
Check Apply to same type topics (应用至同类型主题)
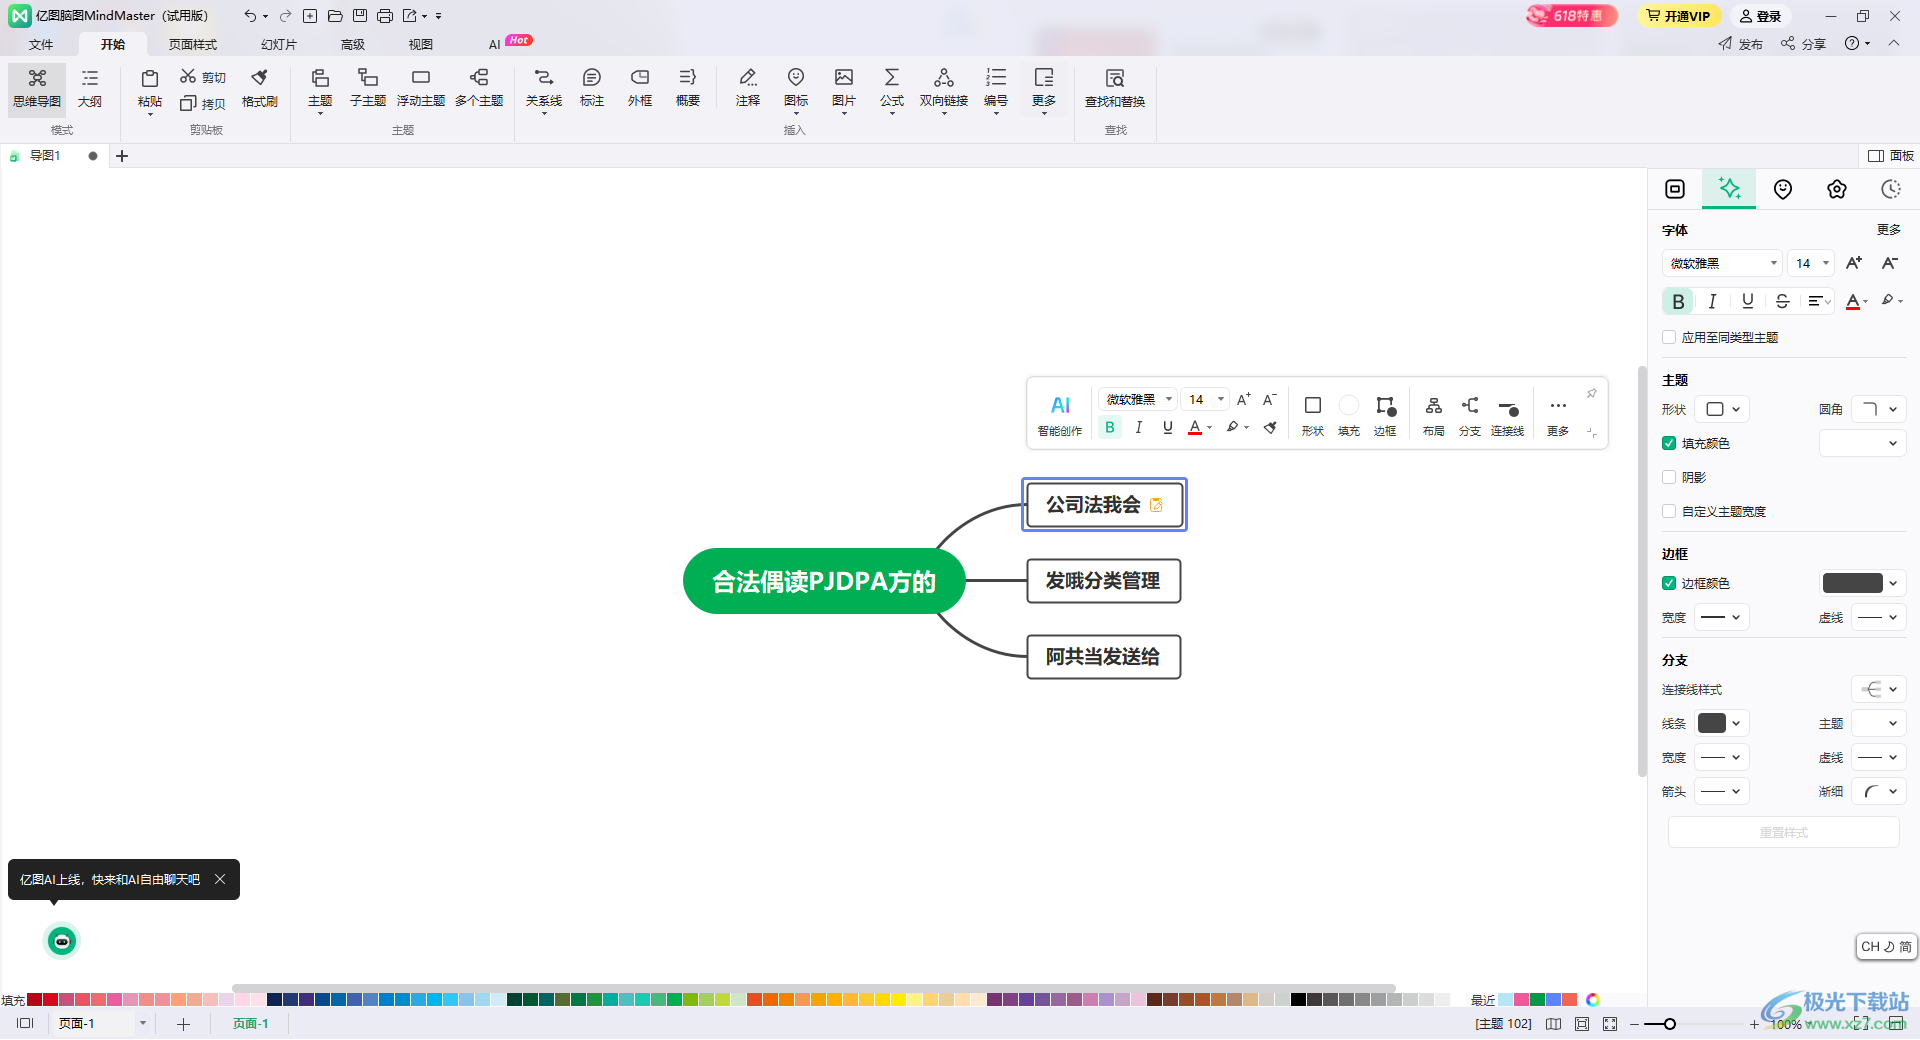click(x=1669, y=337)
